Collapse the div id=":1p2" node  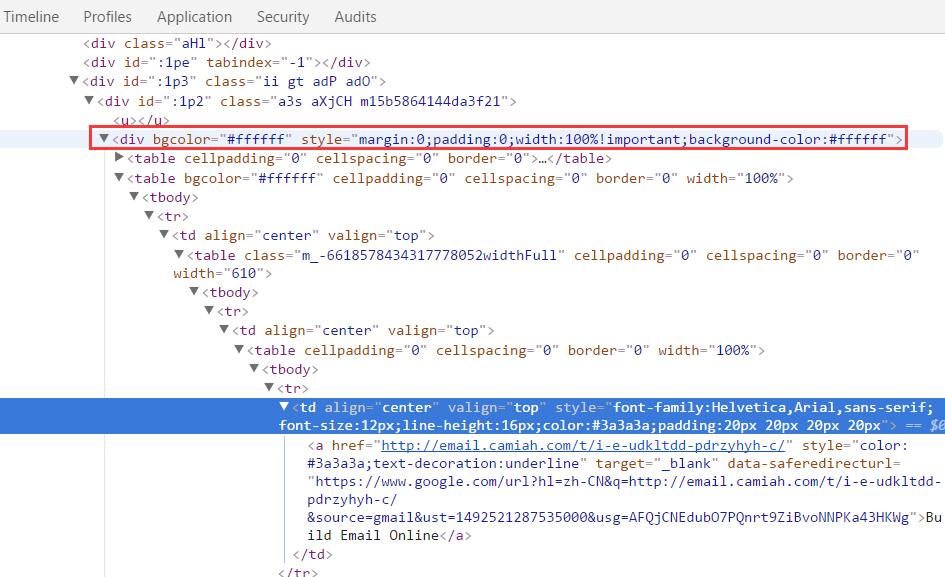pyautogui.click(x=89, y=100)
